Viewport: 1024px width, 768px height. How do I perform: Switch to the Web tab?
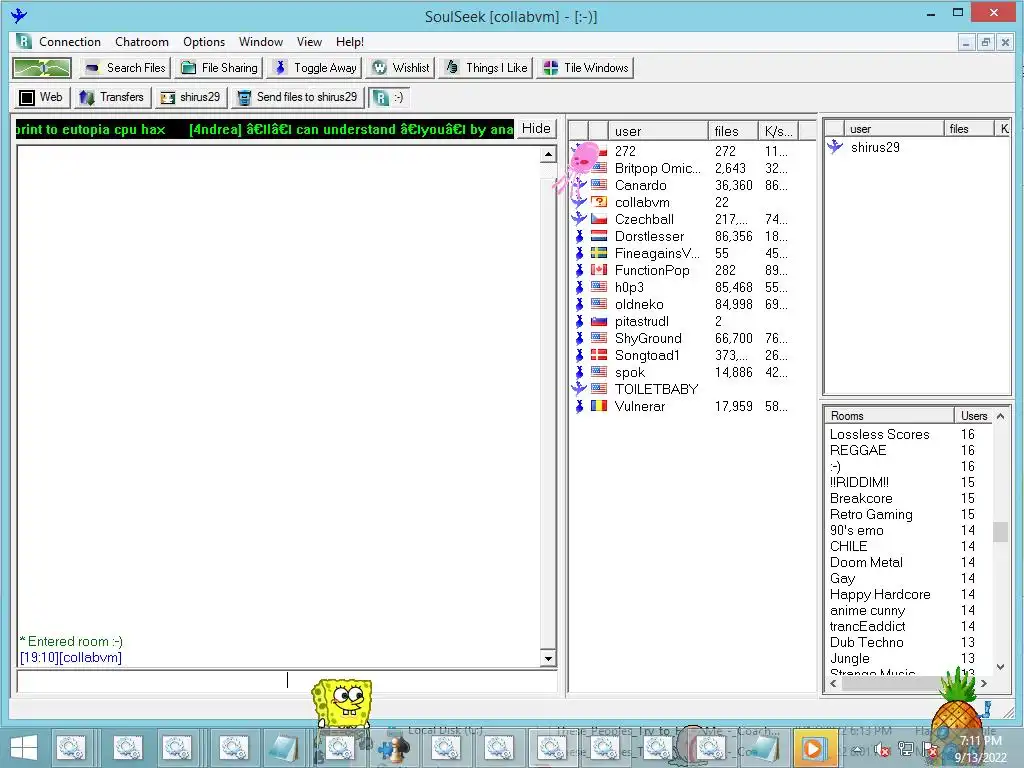(x=42, y=97)
